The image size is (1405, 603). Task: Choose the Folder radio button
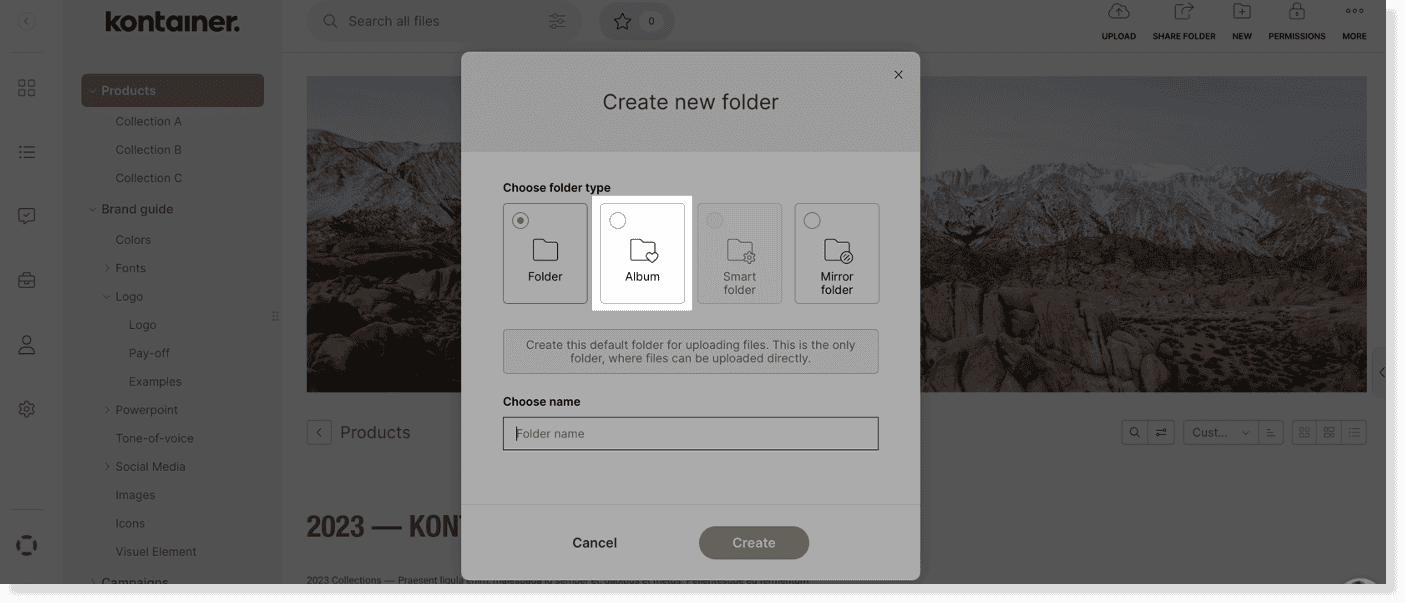click(521, 219)
